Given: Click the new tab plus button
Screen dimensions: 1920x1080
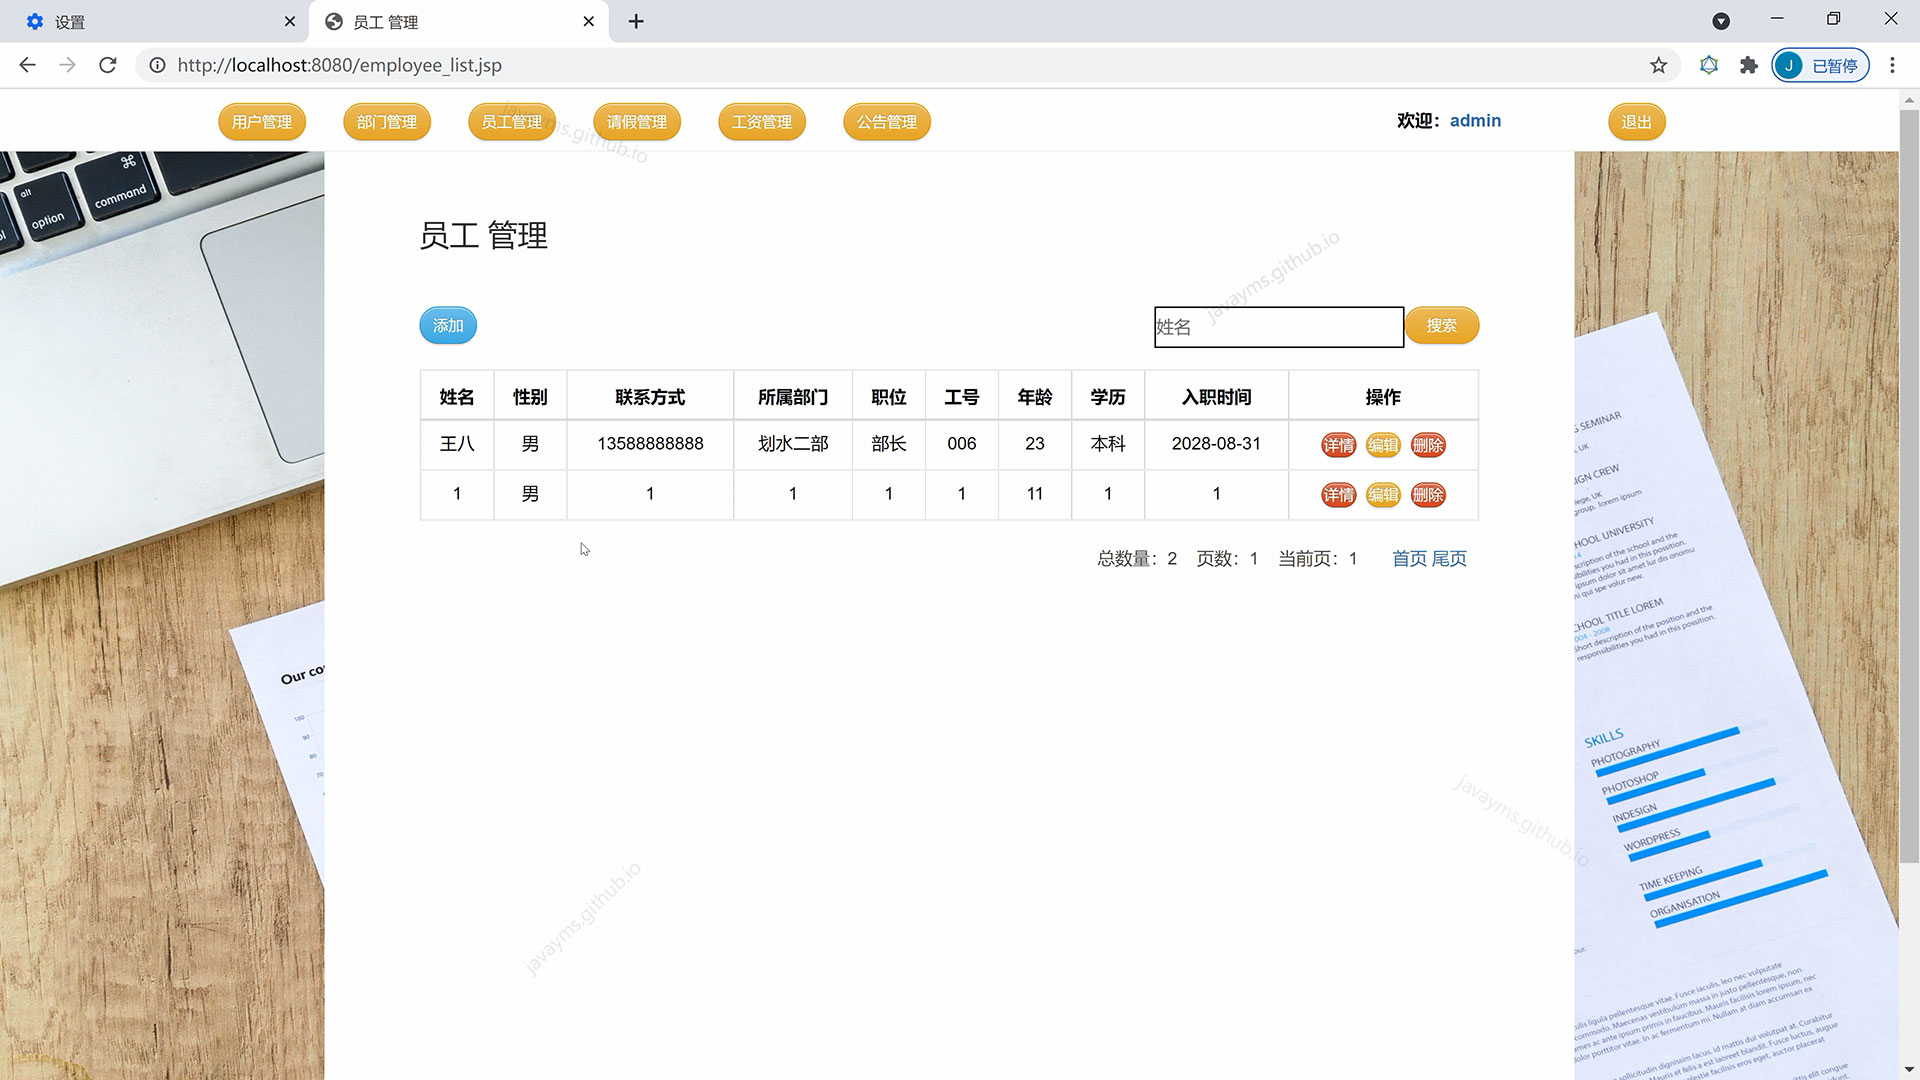Looking at the screenshot, I should pyautogui.click(x=636, y=21).
